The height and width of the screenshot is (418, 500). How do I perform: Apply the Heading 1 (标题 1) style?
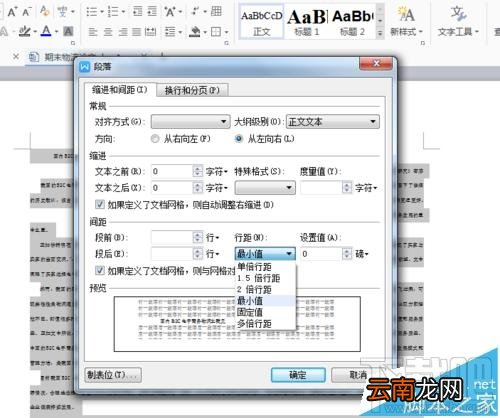tap(307, 22)
